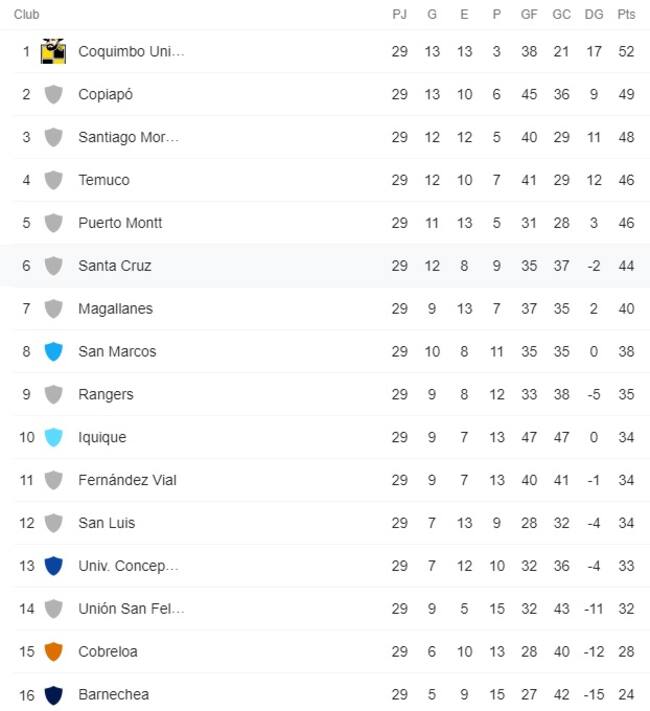Image resolution: width=650 pixels, height=711 pixels.
Task: Click the gray Temuco shield icon
Action: pos(54,180)
